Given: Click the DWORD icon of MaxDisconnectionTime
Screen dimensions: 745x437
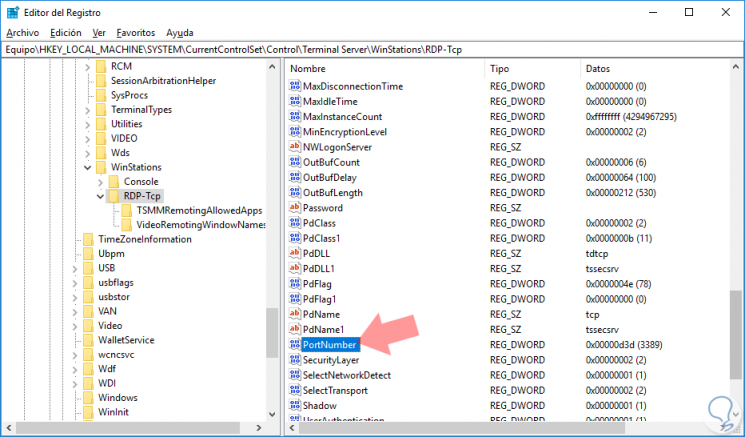Looking at the screenshot, I should [295, 86].
